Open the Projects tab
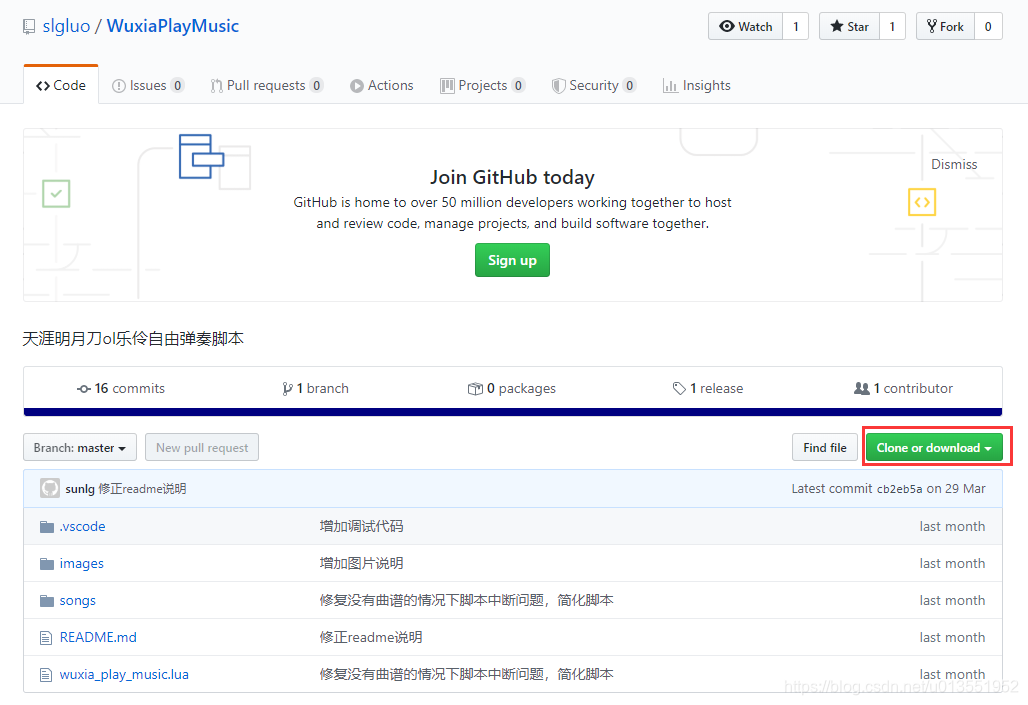This screenshot has height=705, width=1028. pos(483,85)
